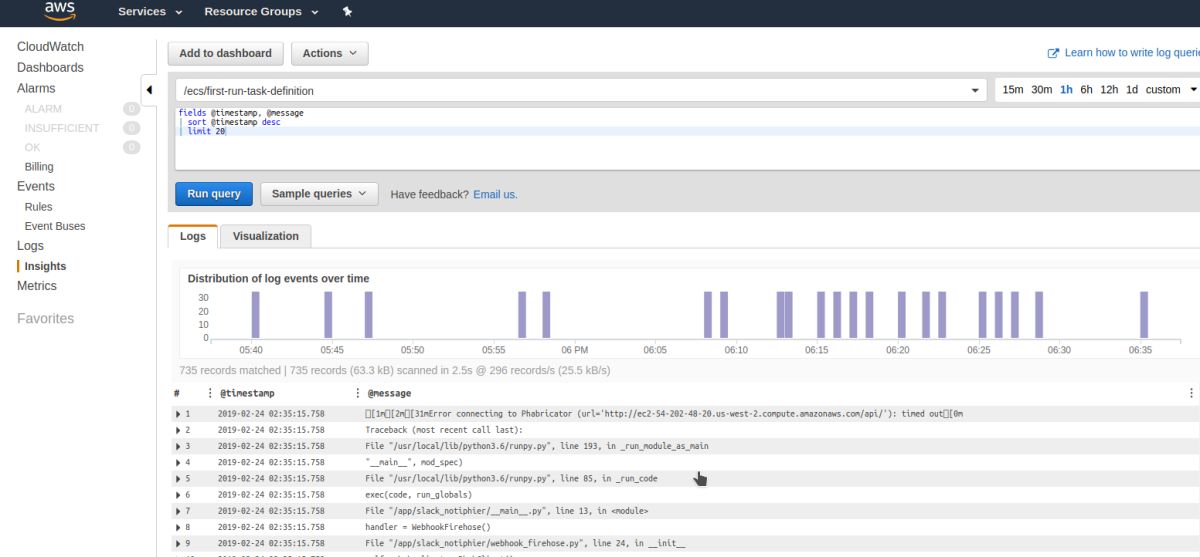Open Event Buses in sidebar
Image resolution: width=1200 pixels, height=557 pixels.
[x=55, y=226]
